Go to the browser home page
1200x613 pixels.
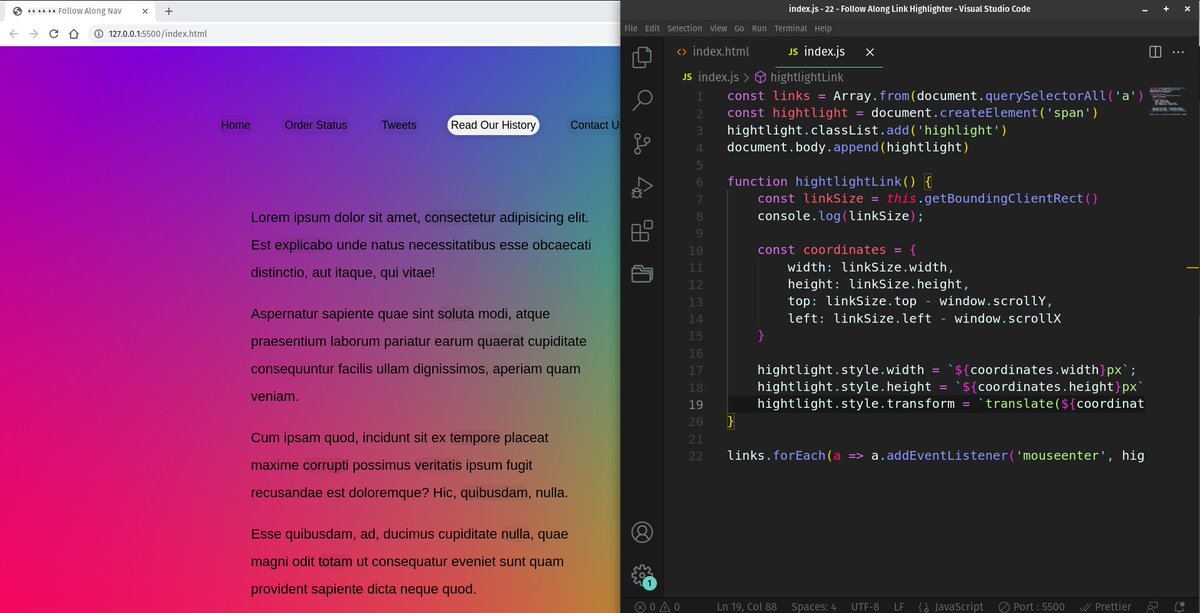point(74,33)
